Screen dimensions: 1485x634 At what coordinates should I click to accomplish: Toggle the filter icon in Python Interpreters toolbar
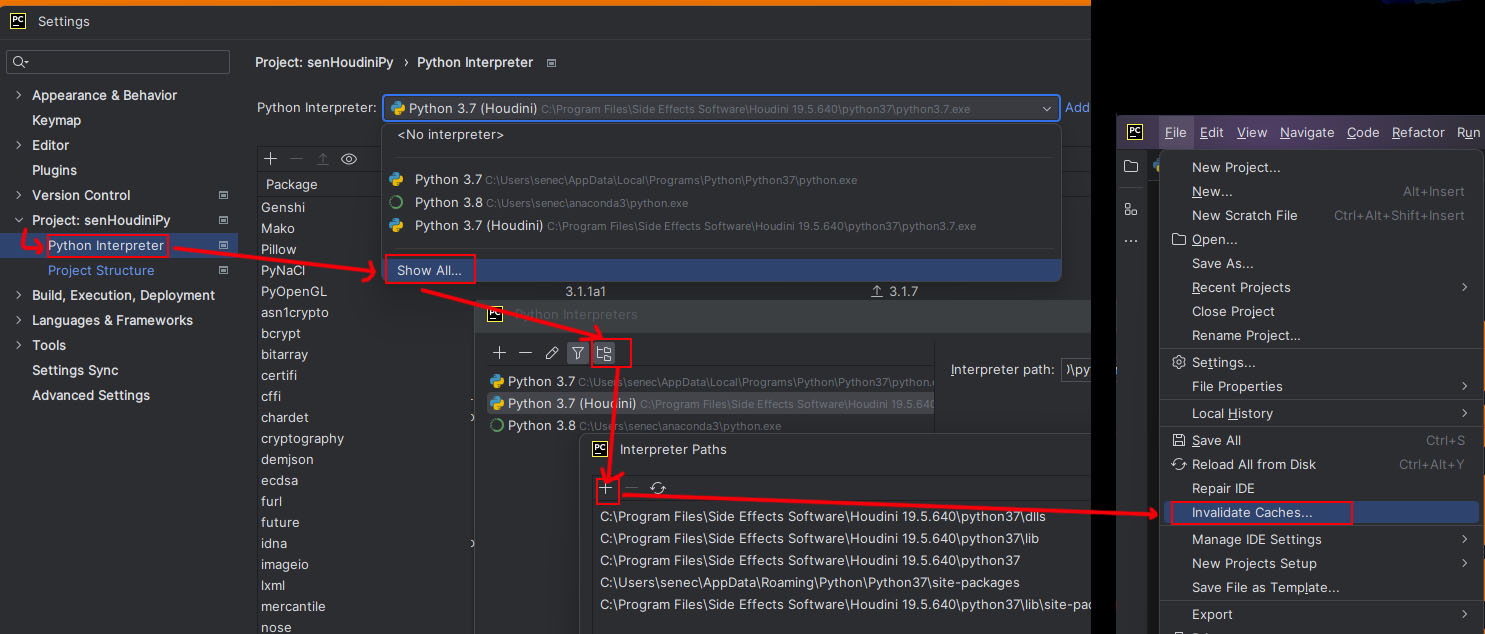pos(578,353)
